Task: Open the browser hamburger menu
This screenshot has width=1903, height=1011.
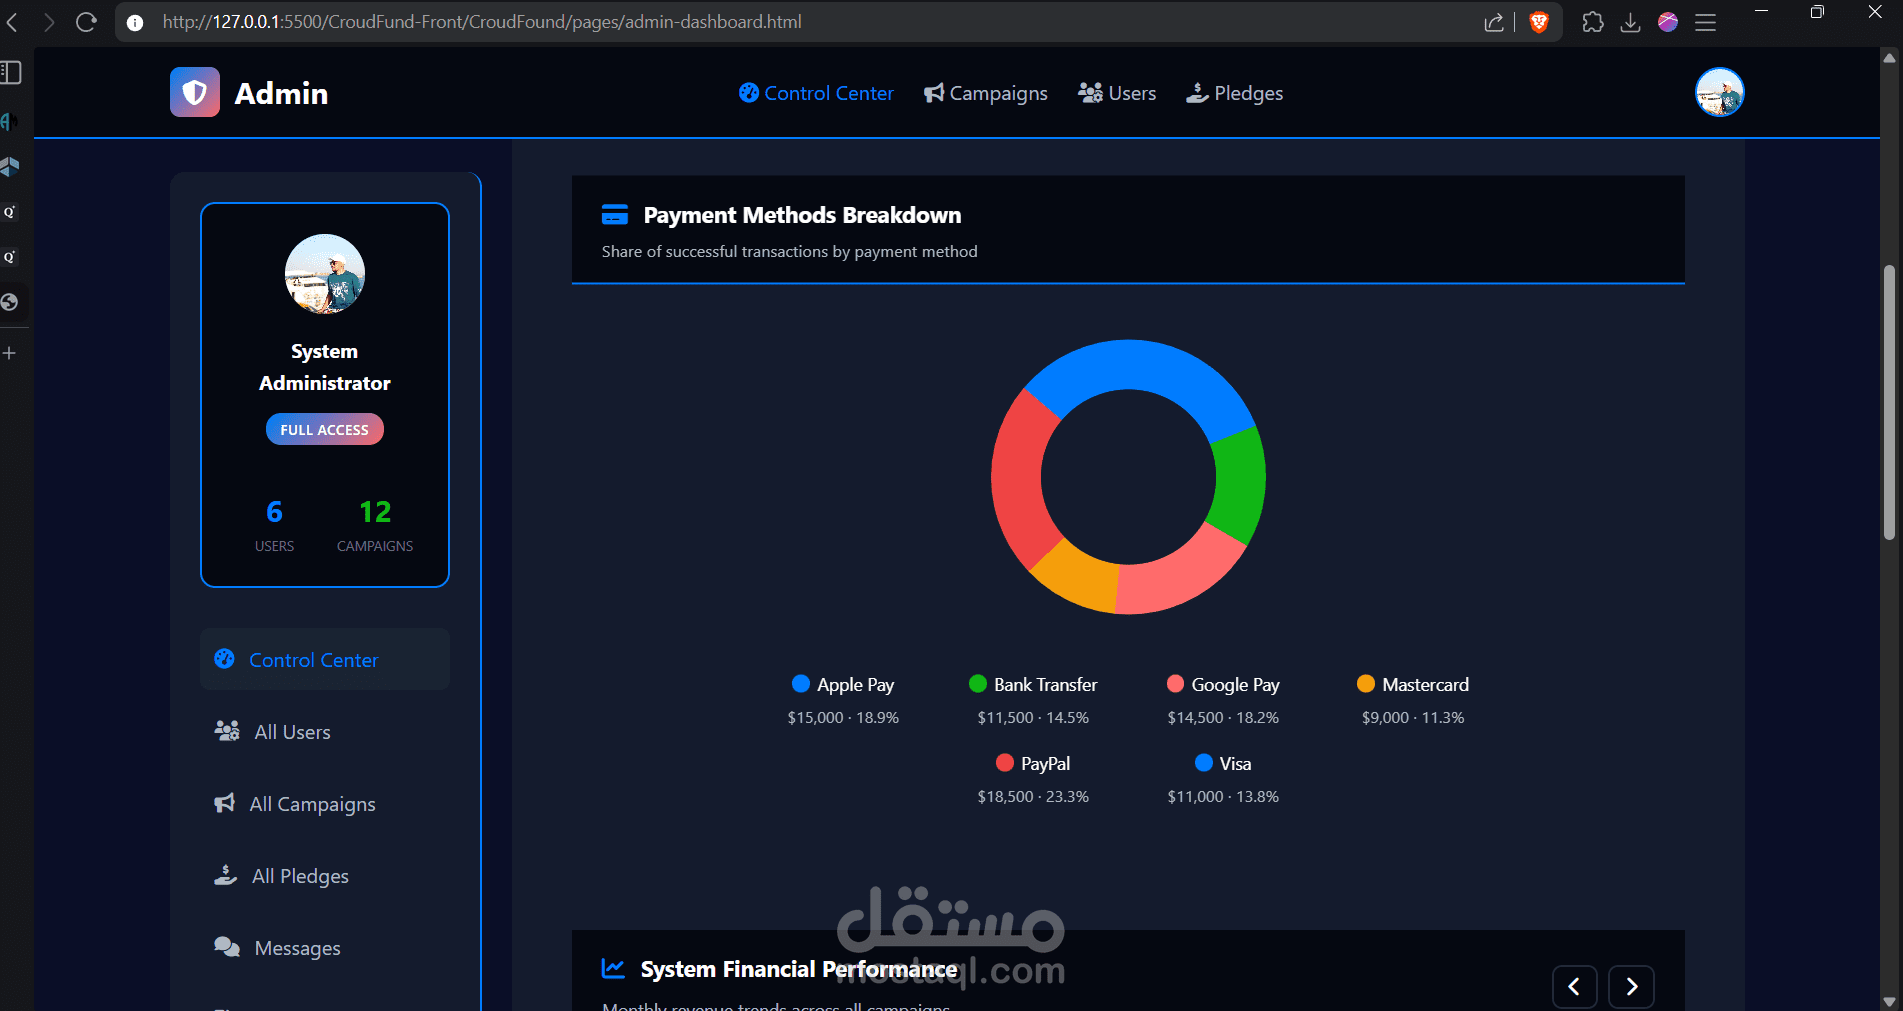Action: tap(1706, 22)
